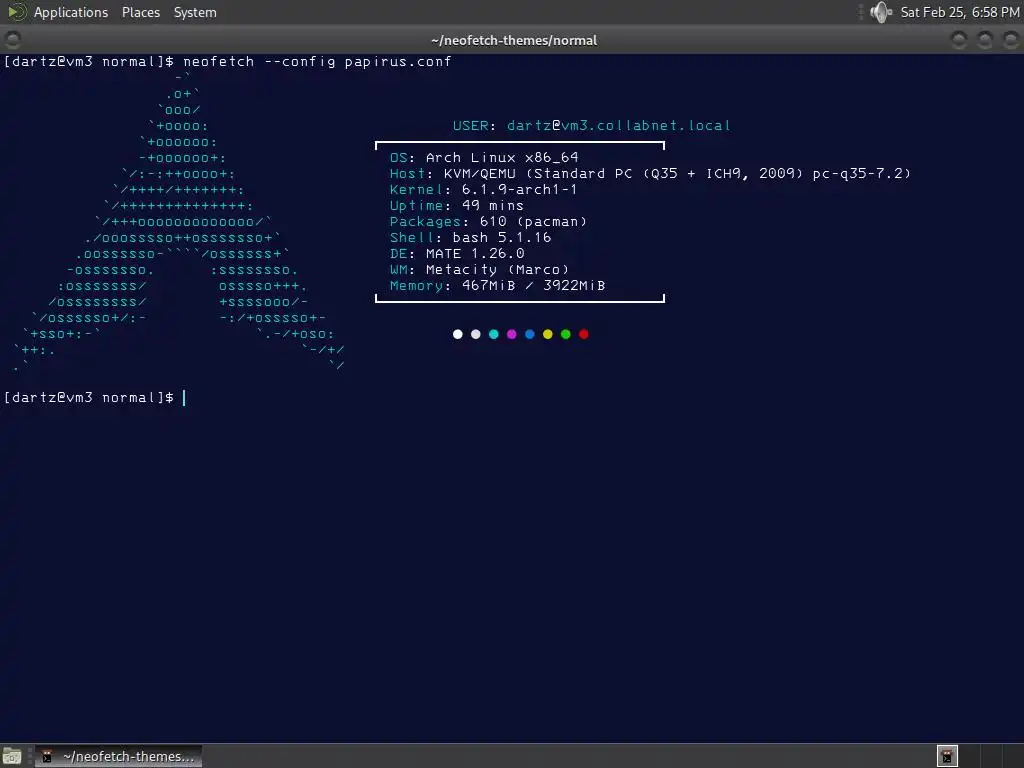Click the magenta color dot
1024x768 pixels.
pyautogui.click(x=511, y=334)
